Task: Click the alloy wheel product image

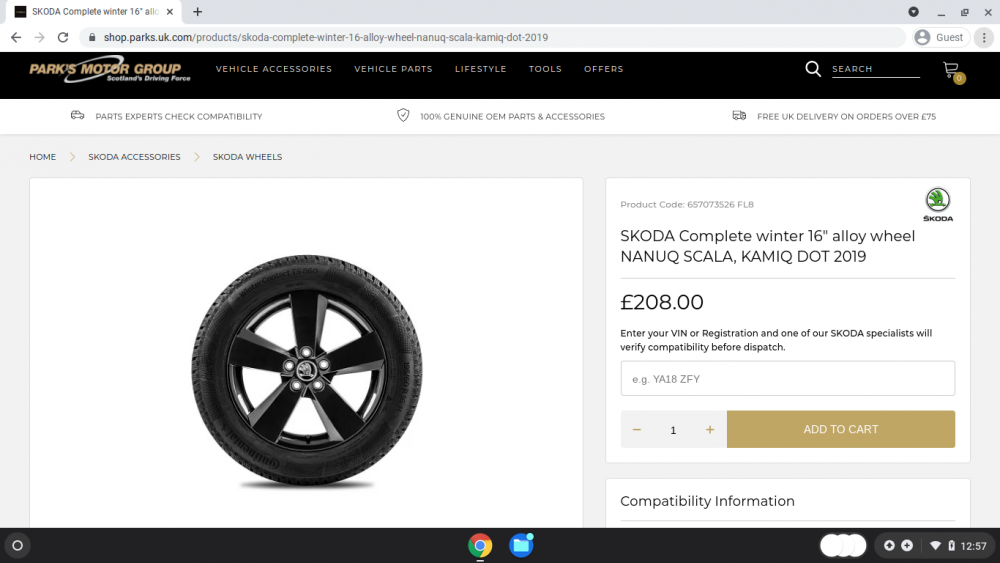Action: (307, 370)
